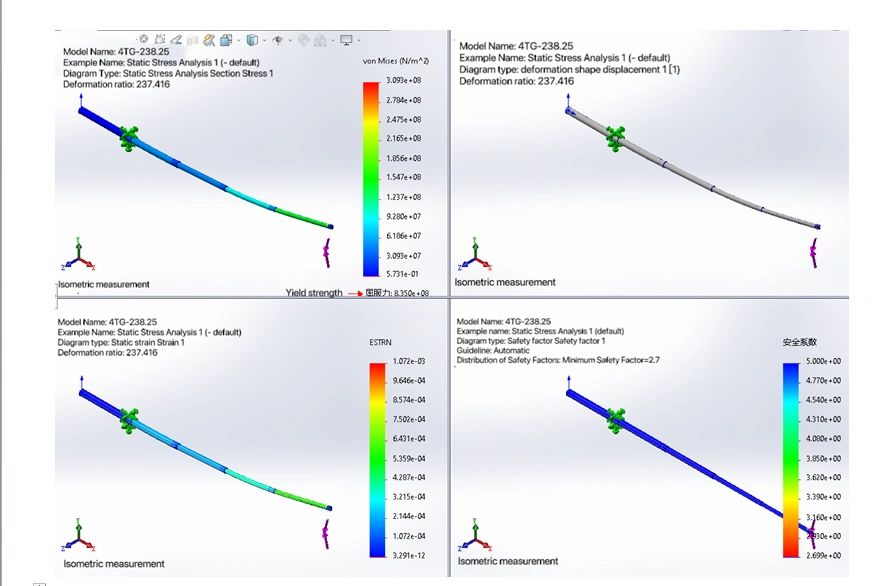Click the View Settings monitor icon
Image resolution: width=886 pixels, height=586 pixels.
[x=347, y=38]
